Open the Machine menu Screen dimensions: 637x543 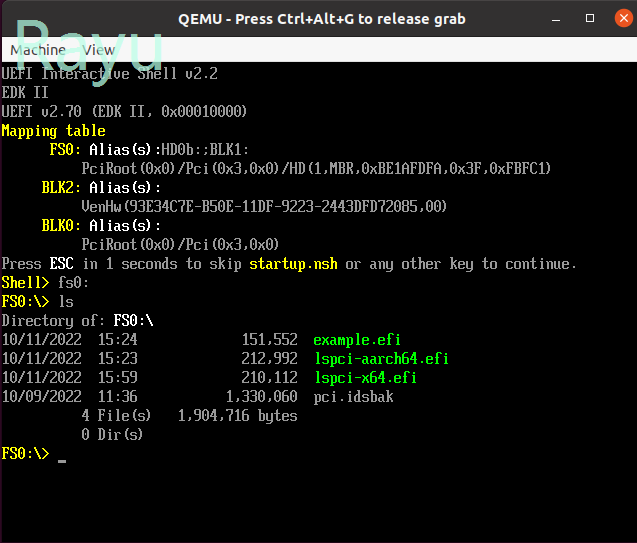[x=38, y=50]
